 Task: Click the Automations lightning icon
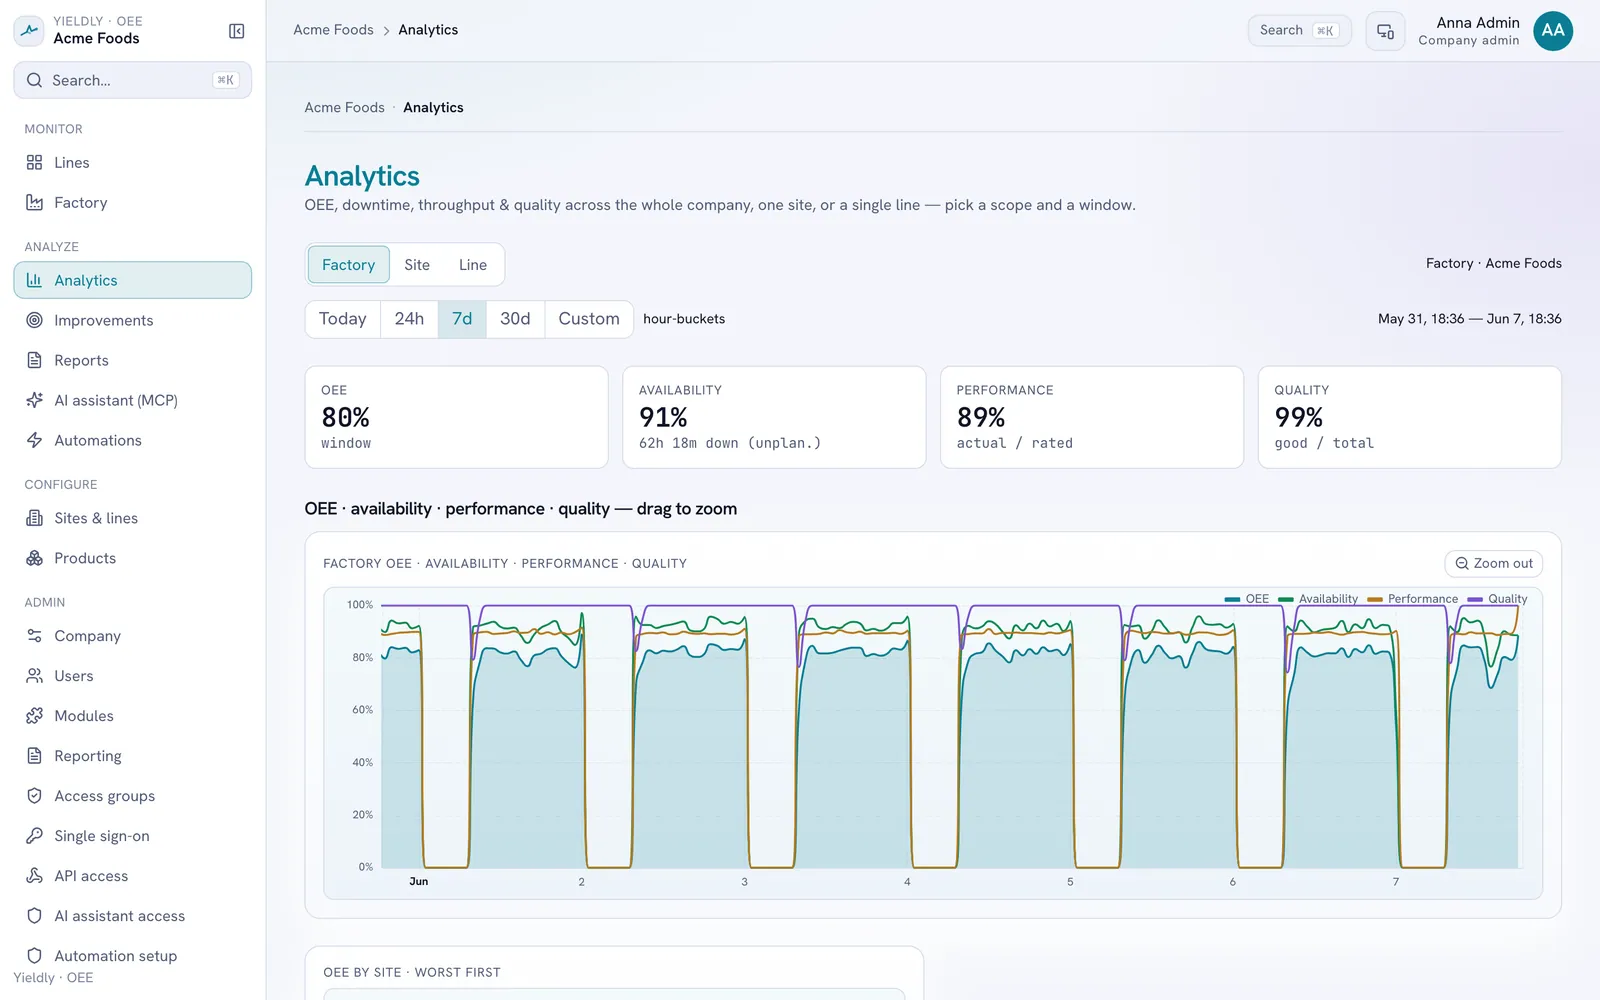click(34, 440)
